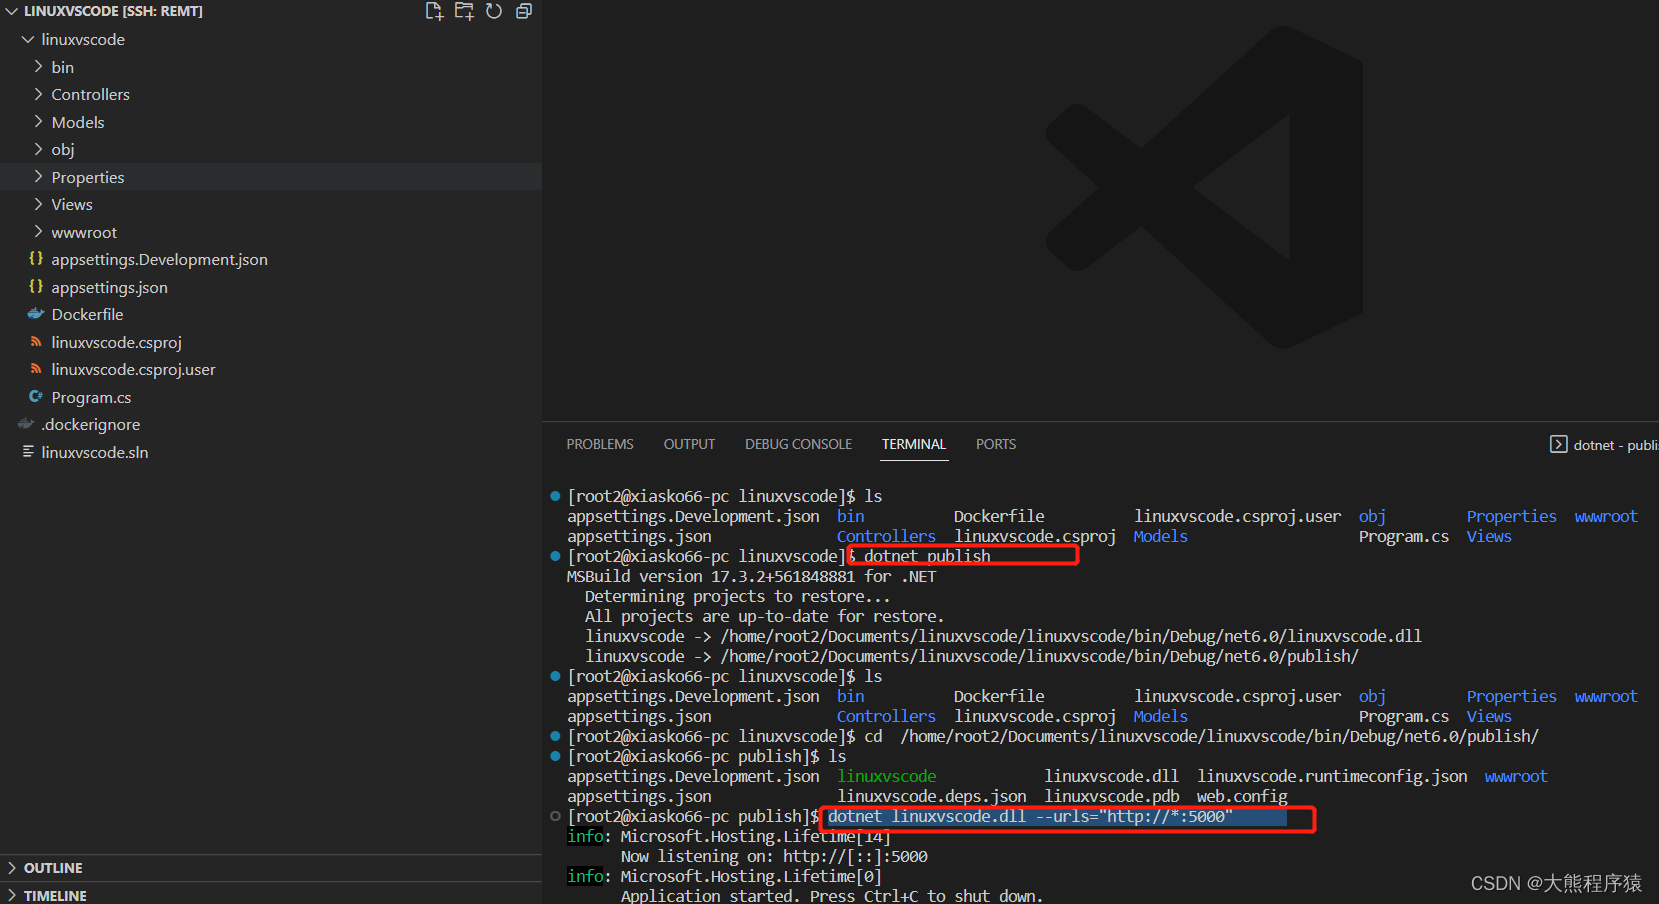Refresh the explorer with the refresh icon

494,11
